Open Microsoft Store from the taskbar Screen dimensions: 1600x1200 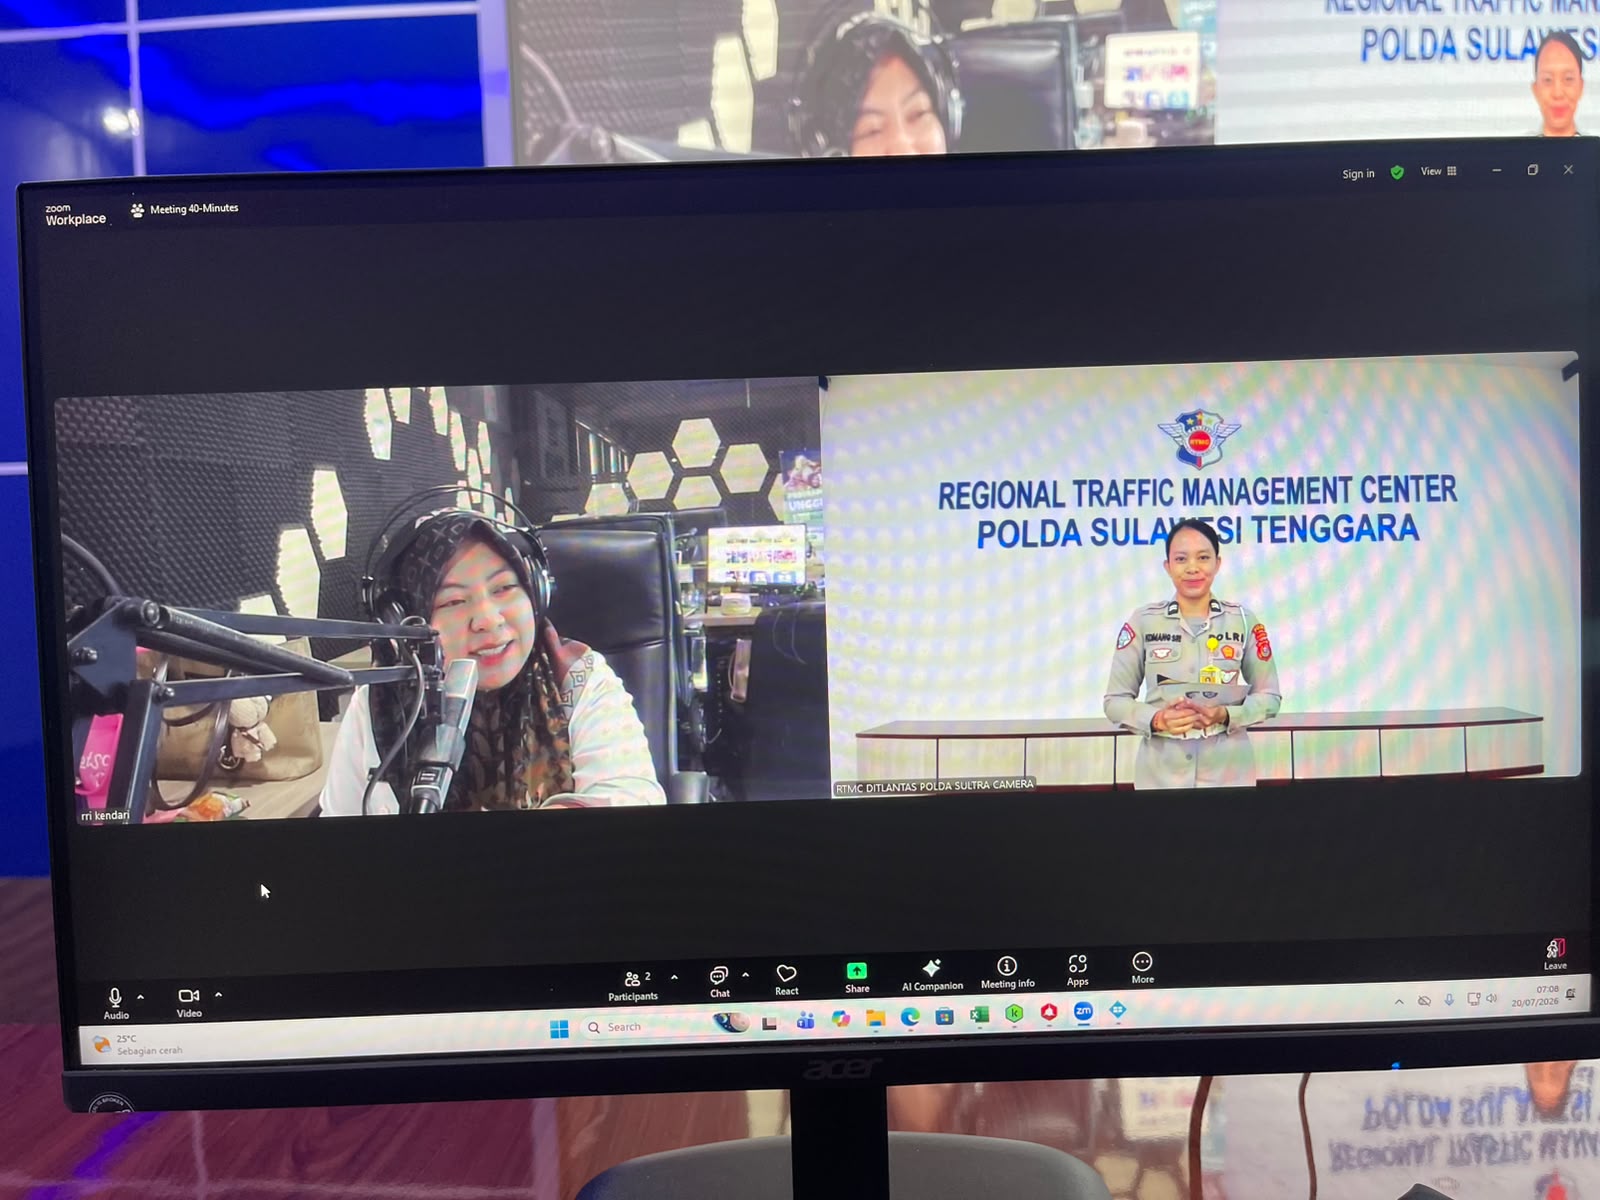click(x=944, y=1016)
